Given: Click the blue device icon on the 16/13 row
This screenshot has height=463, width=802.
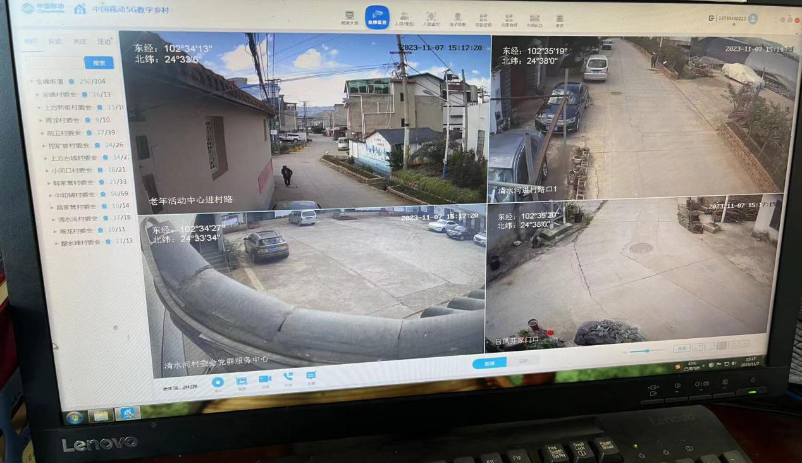Looking at the screenshot, I should [x=84, y=94].
